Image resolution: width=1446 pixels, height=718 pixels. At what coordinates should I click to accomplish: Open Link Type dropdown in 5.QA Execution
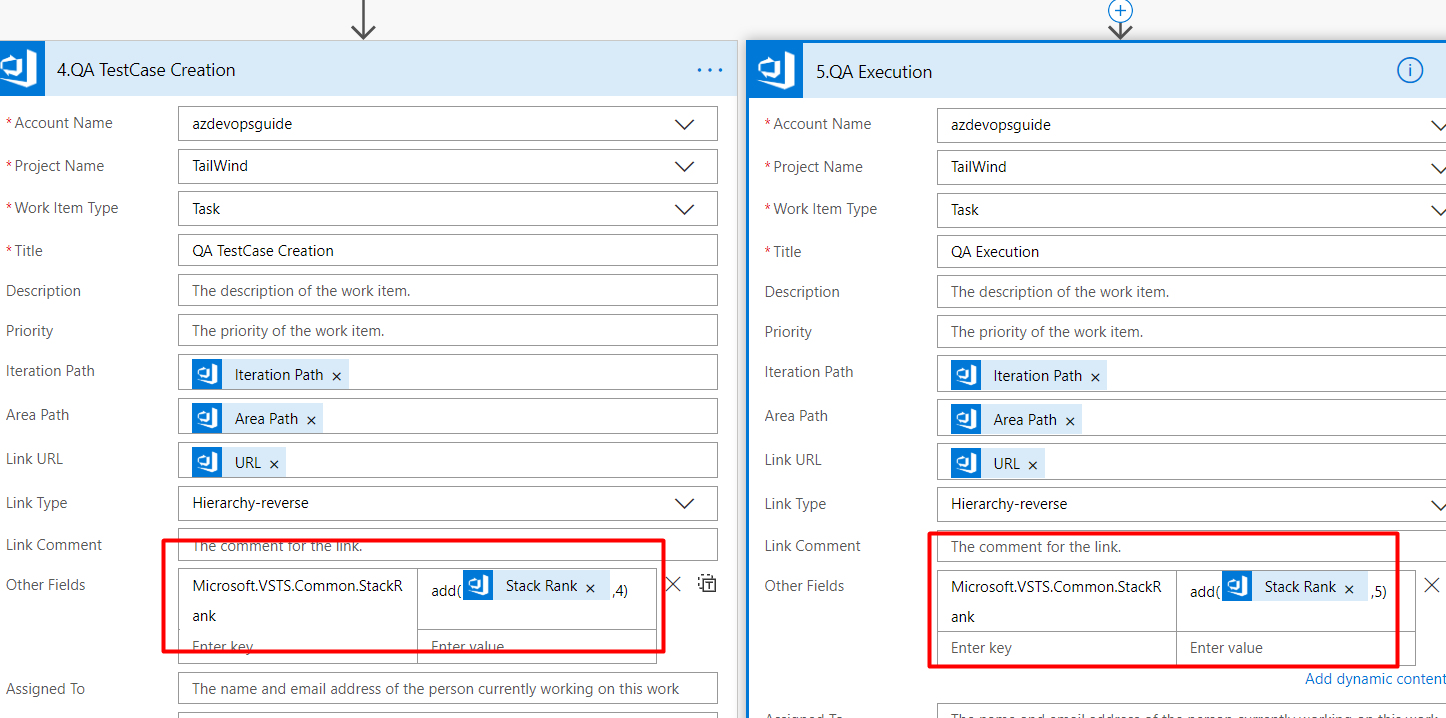[x=1438, y=504]
